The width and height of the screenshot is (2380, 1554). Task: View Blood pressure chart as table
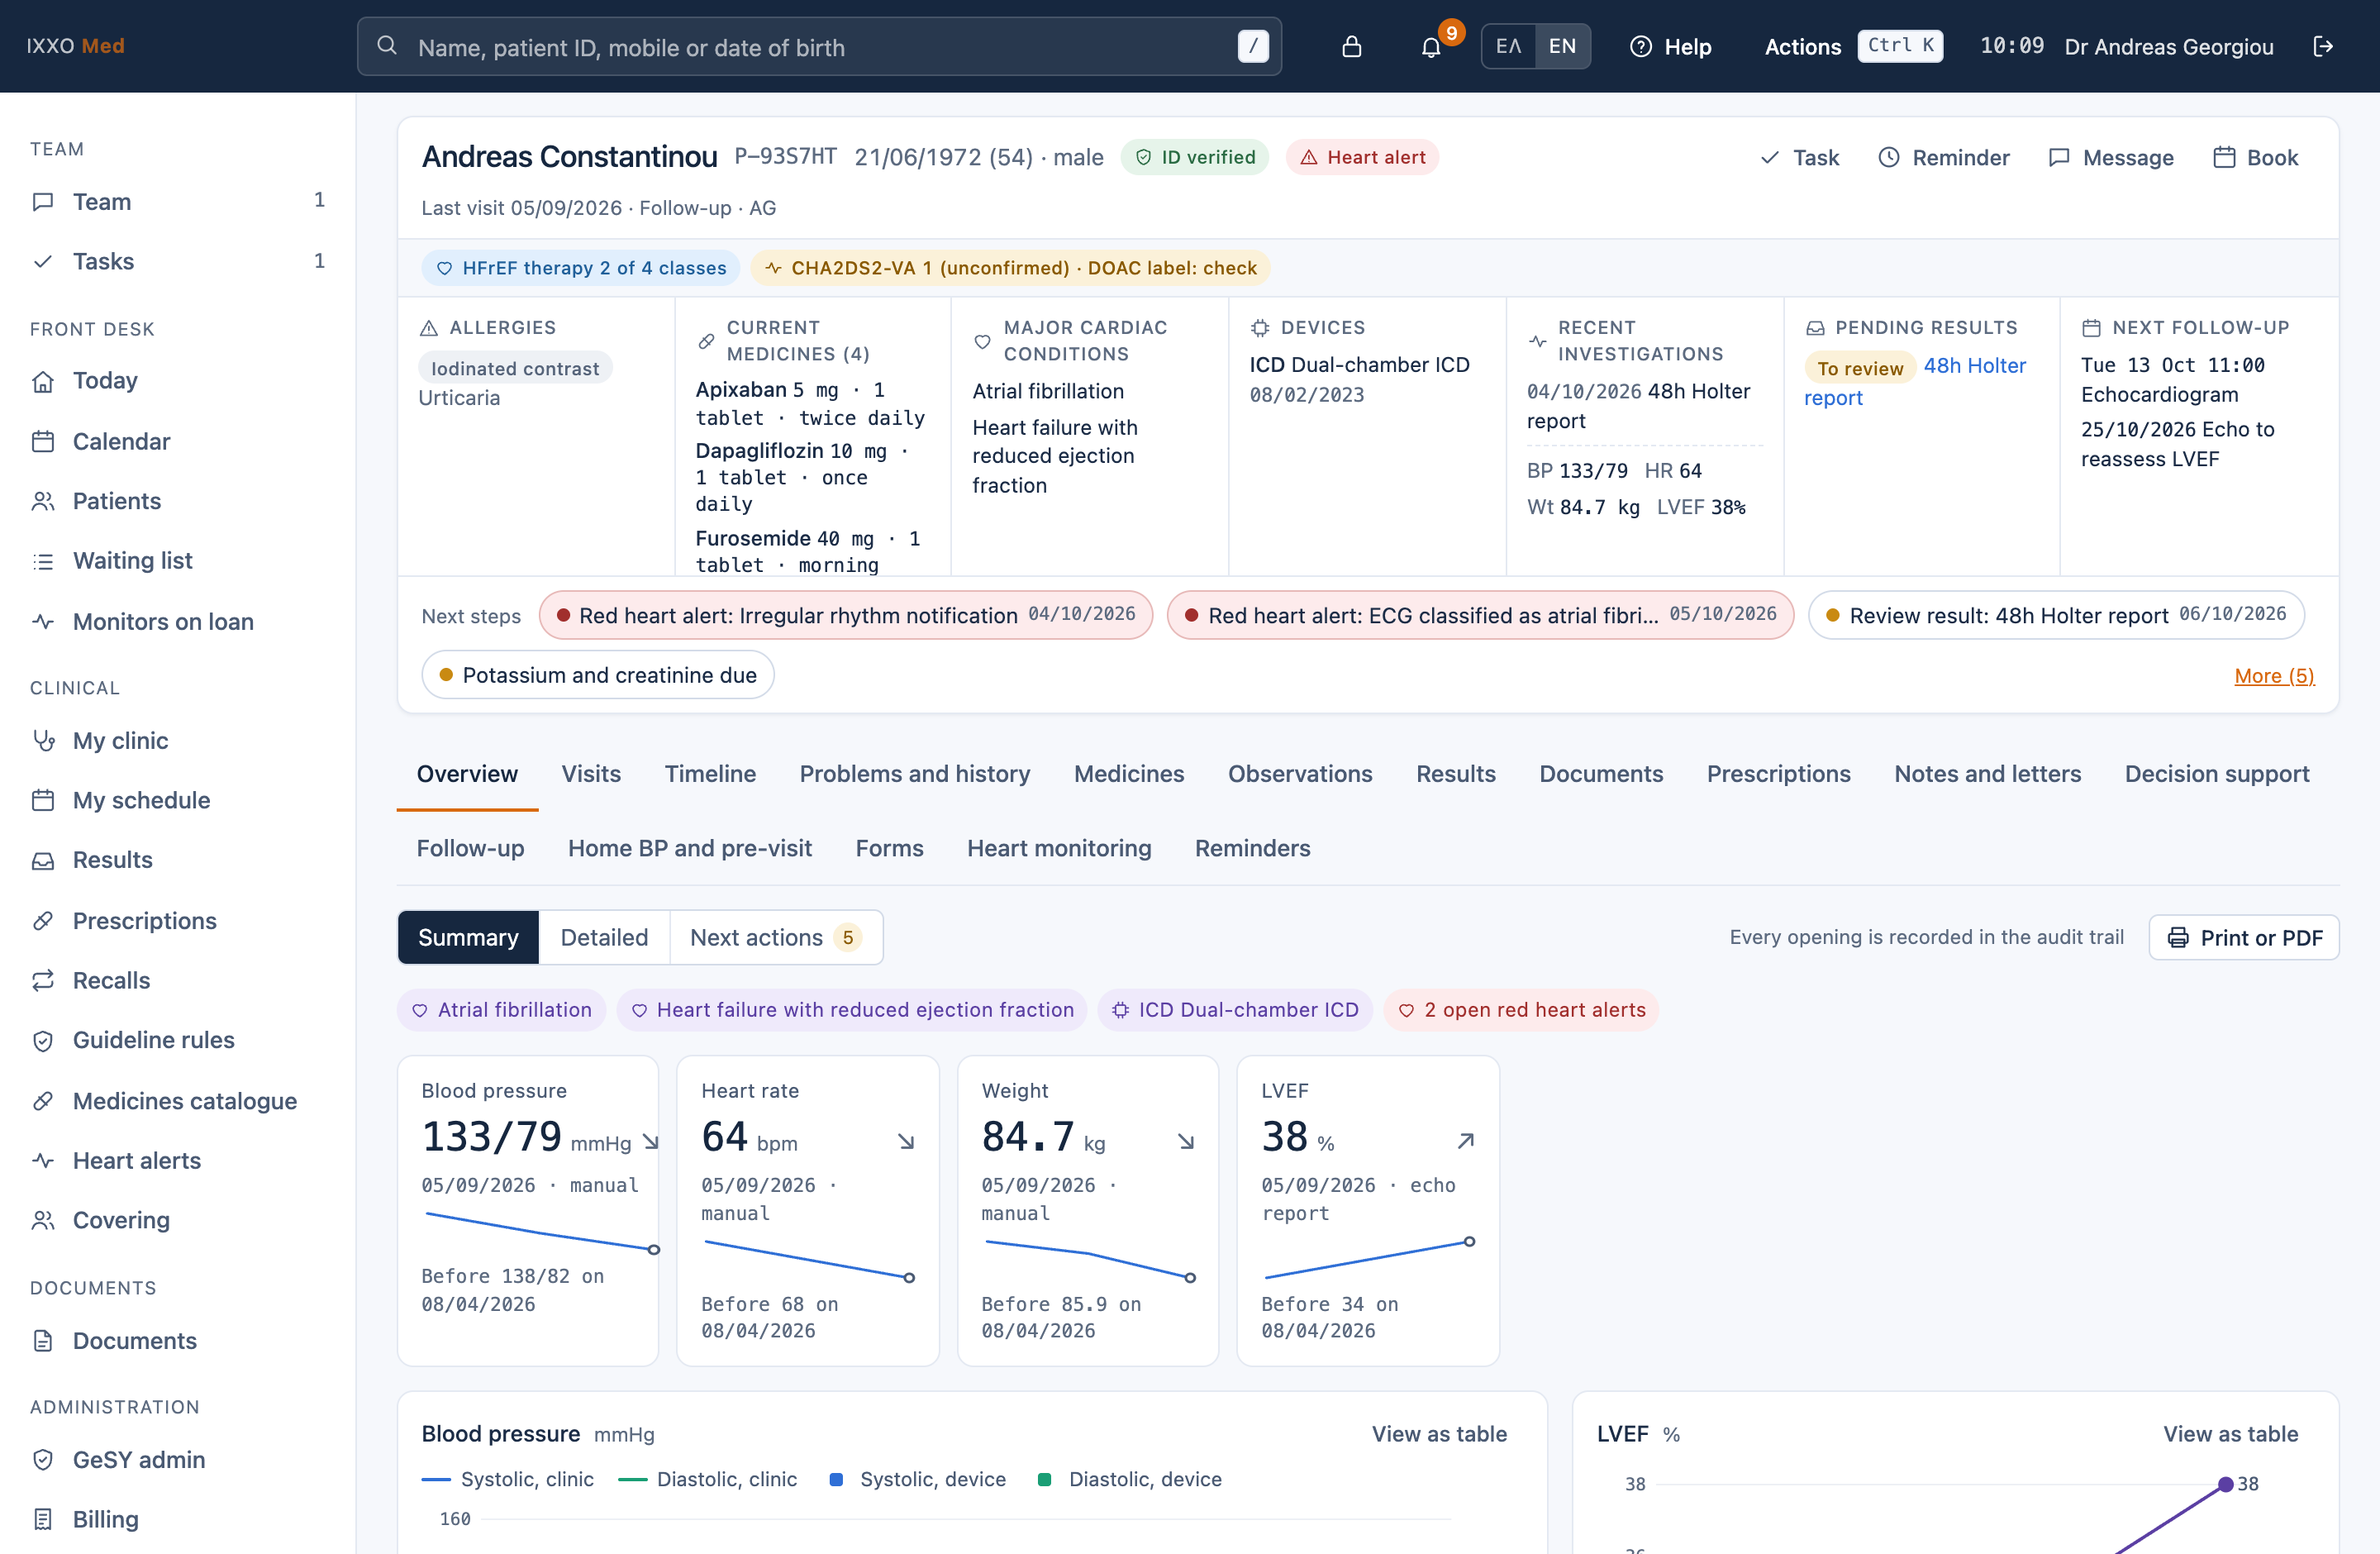pos(1439,1433)
